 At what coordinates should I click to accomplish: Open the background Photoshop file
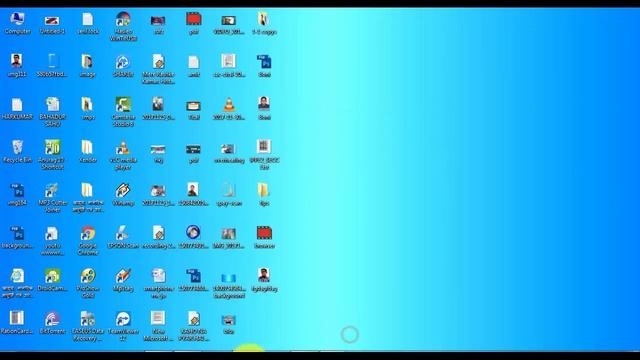pyautogui.click(x=17, y=237)
